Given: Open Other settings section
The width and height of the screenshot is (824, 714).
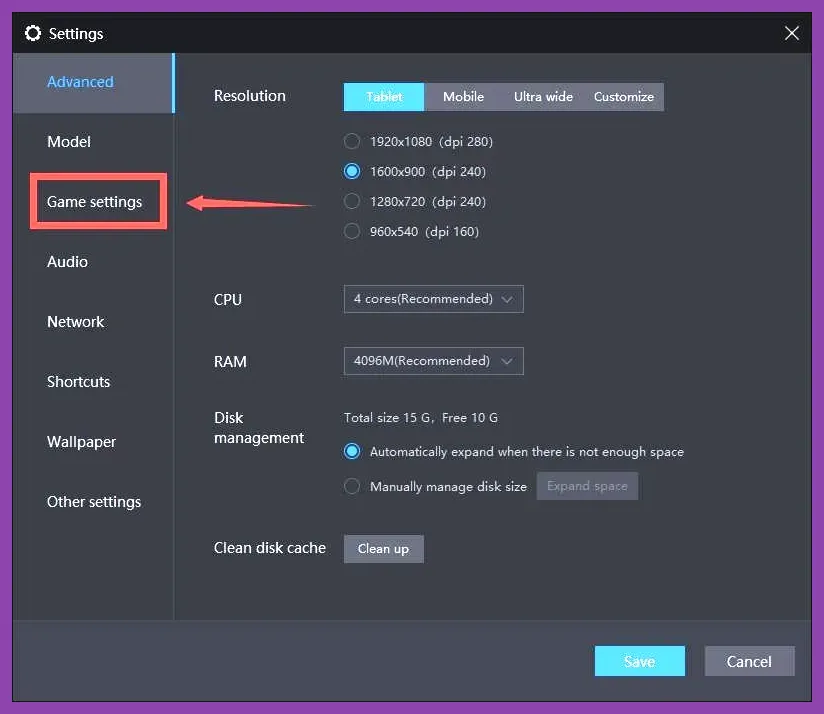Looking at the screenshot, I should pyautogui.click(x=94, y=502).
